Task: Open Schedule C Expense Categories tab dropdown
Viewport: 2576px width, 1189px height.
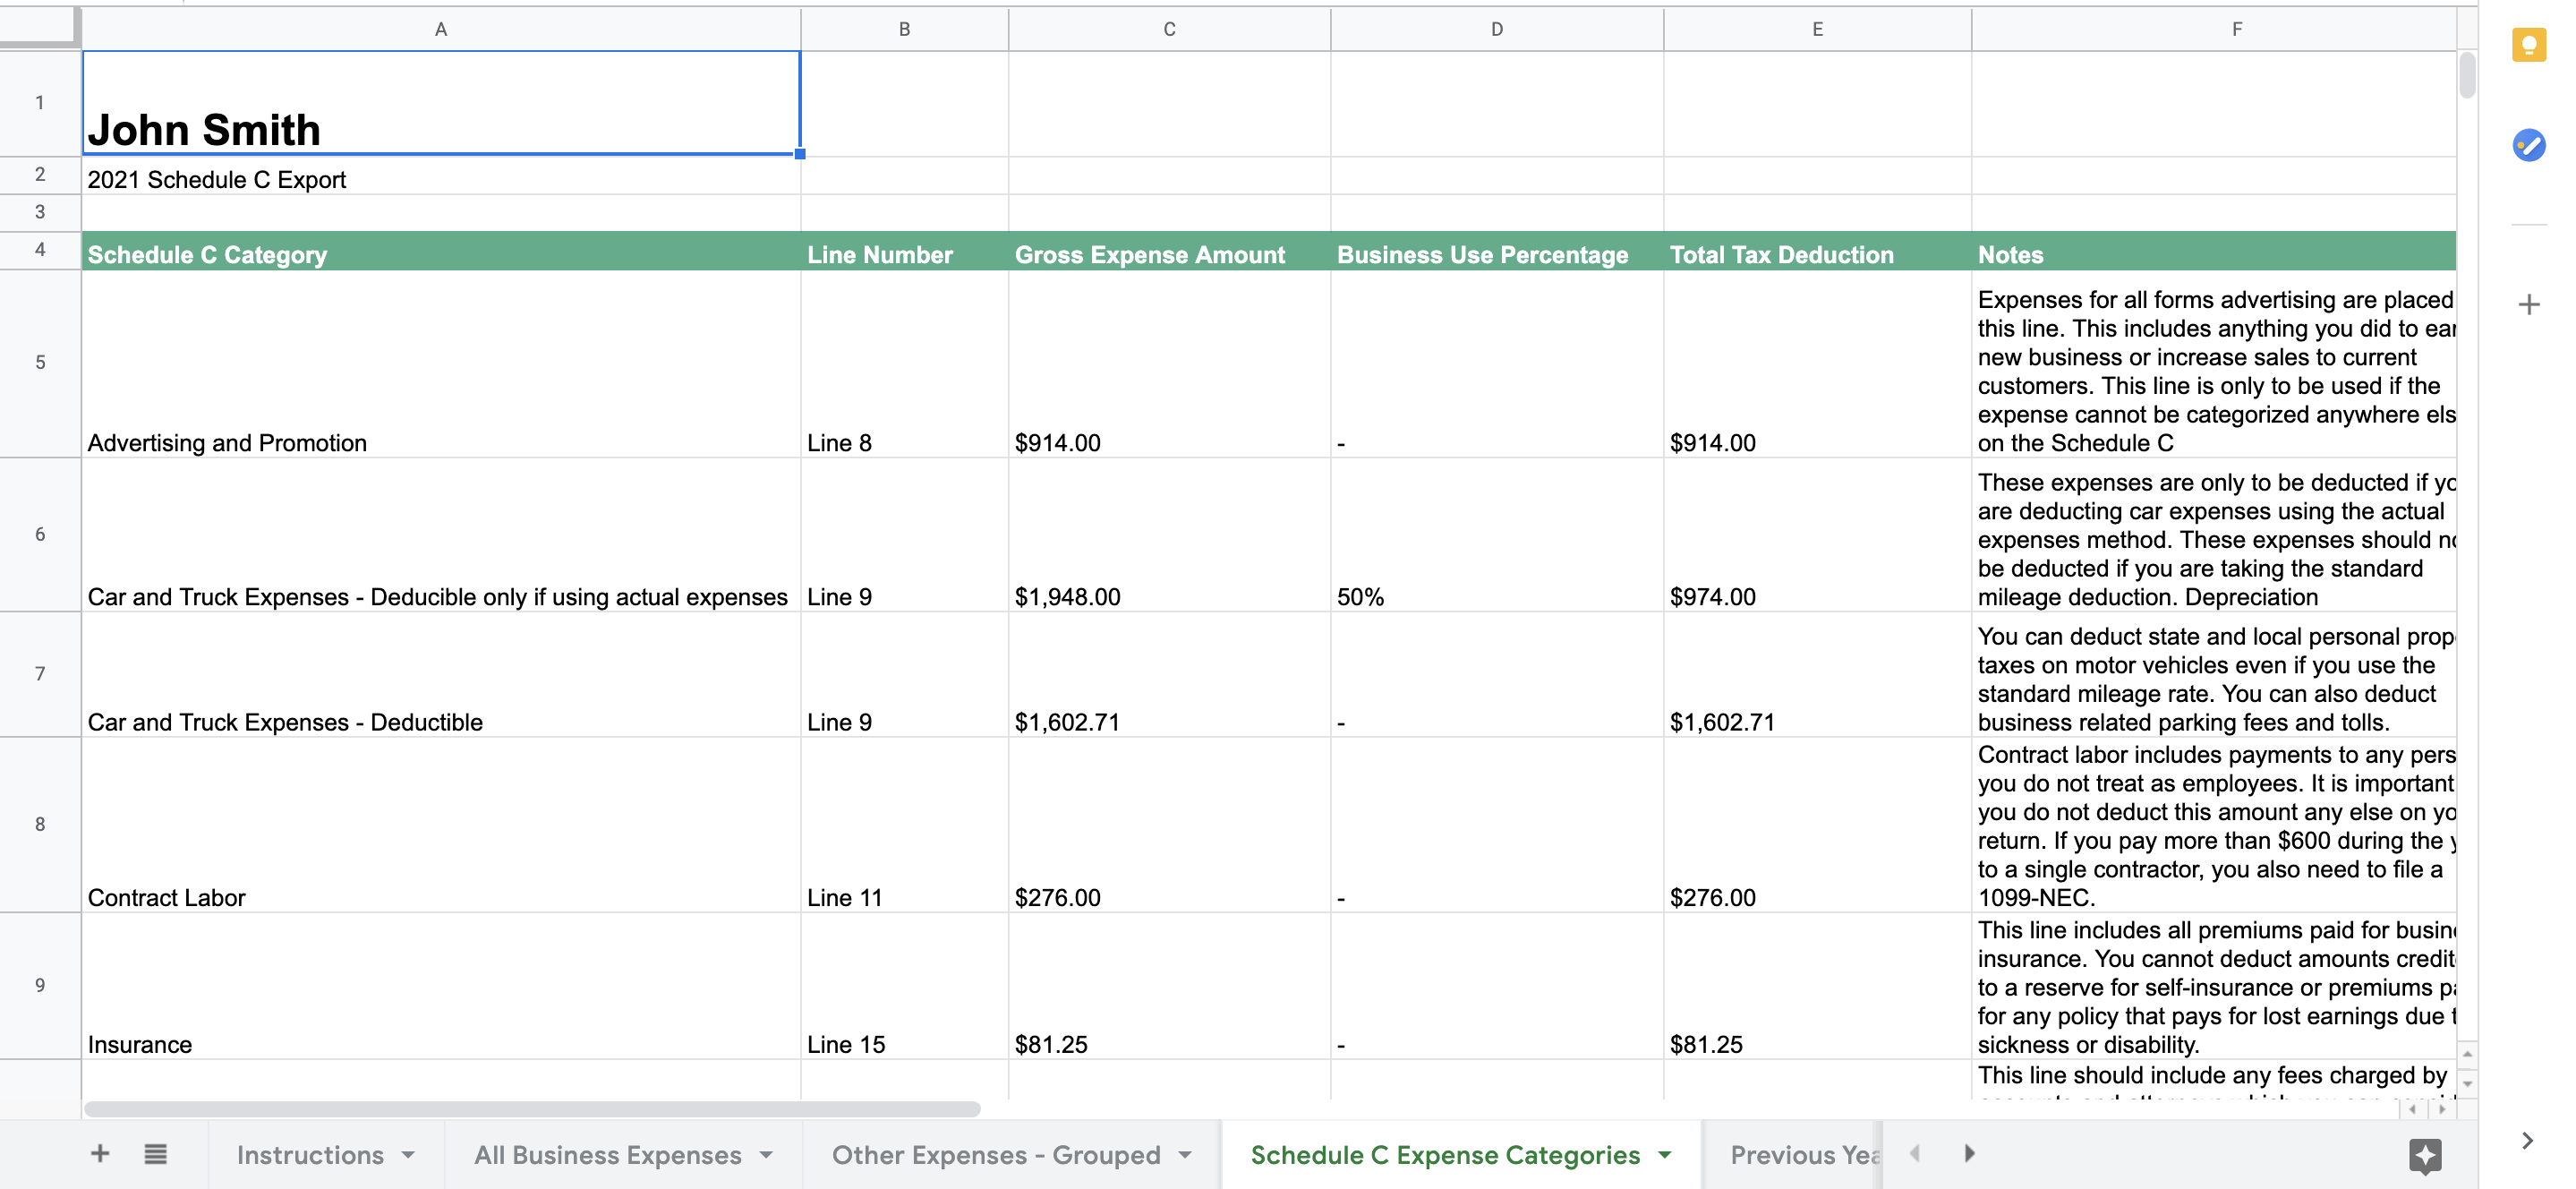Action: [1665, 1155]
